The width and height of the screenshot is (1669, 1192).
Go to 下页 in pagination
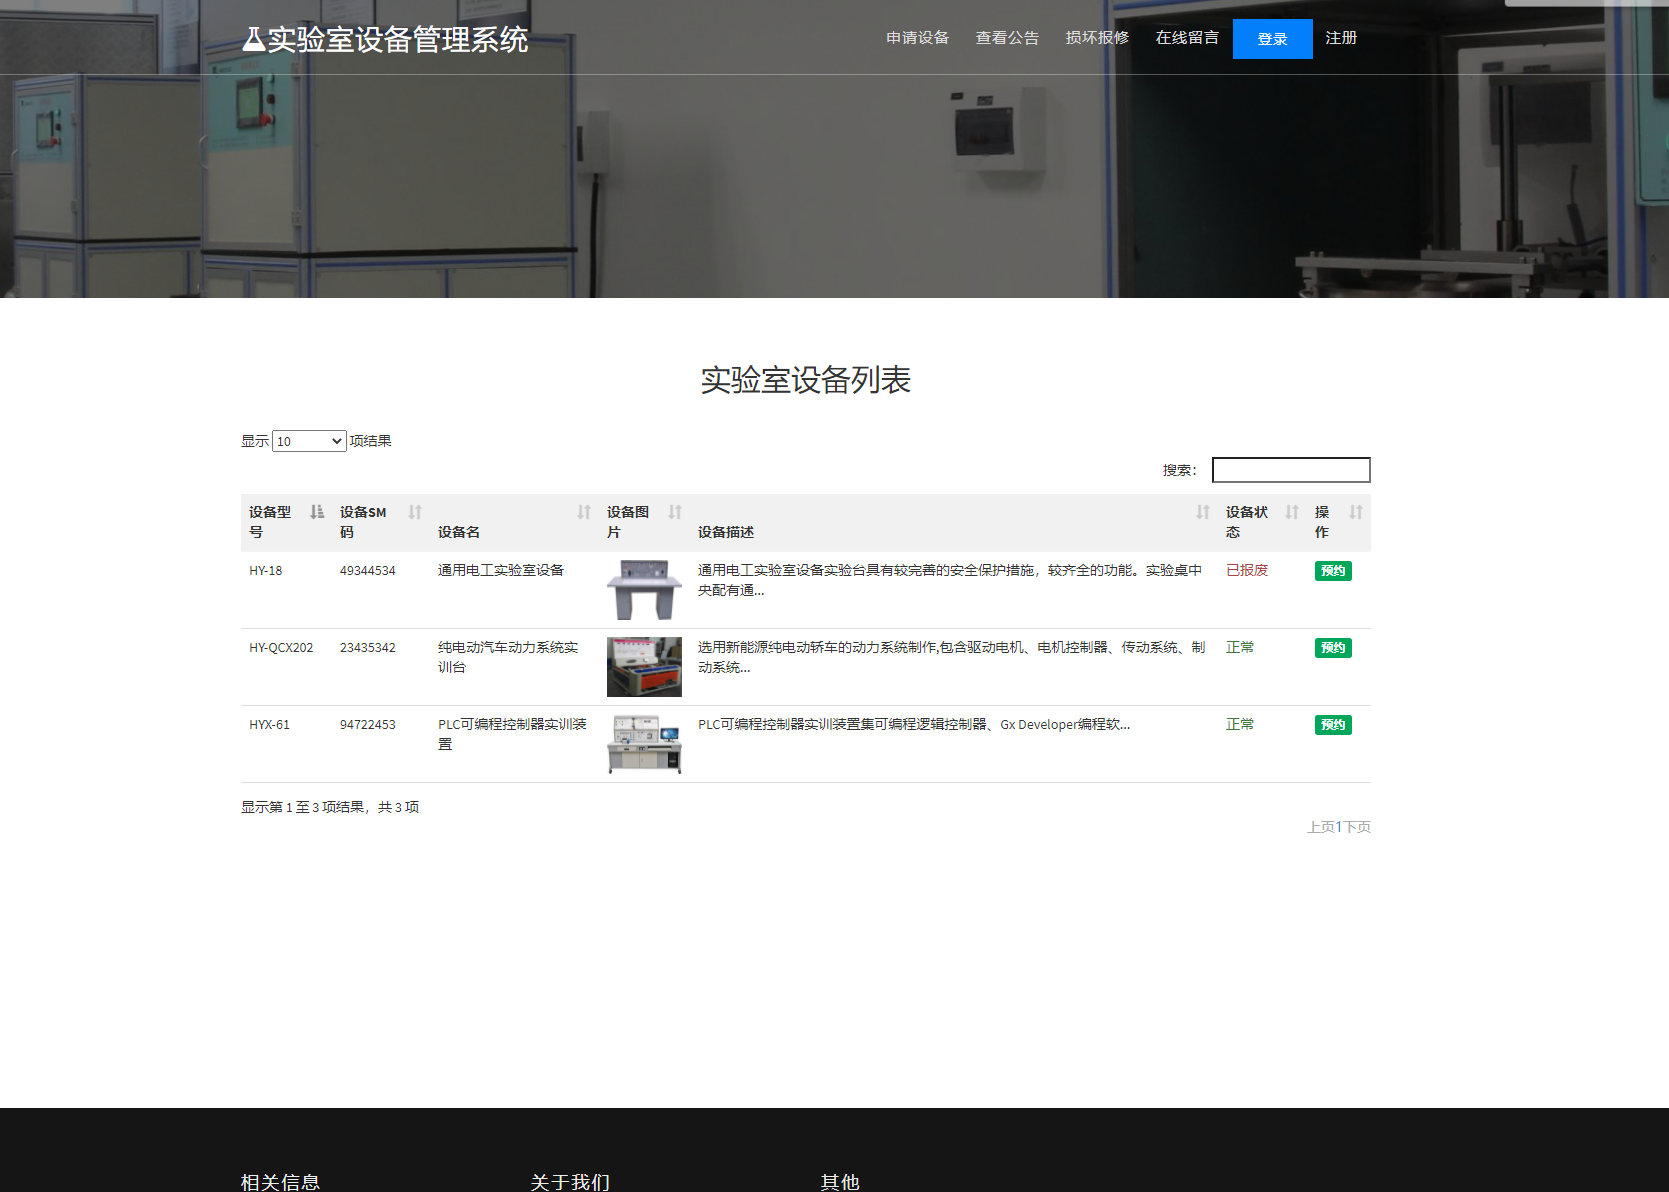point(1357,827)
